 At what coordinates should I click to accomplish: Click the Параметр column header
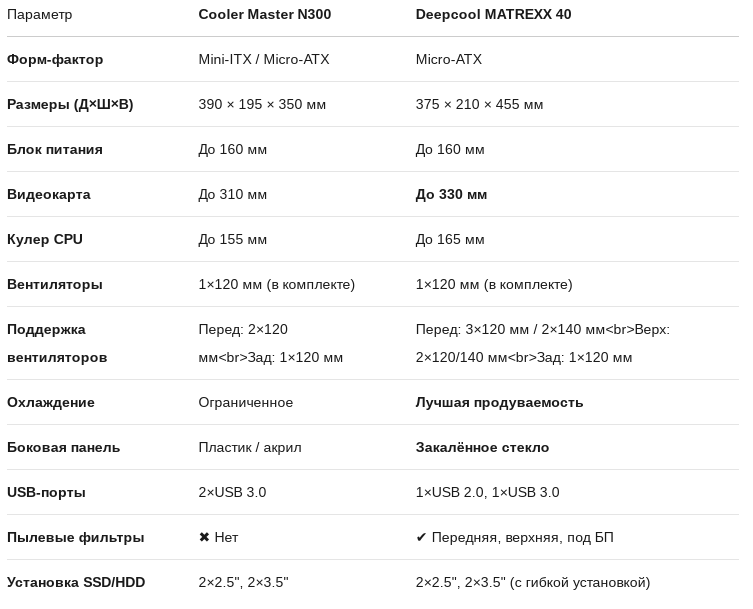coord(40,14)
